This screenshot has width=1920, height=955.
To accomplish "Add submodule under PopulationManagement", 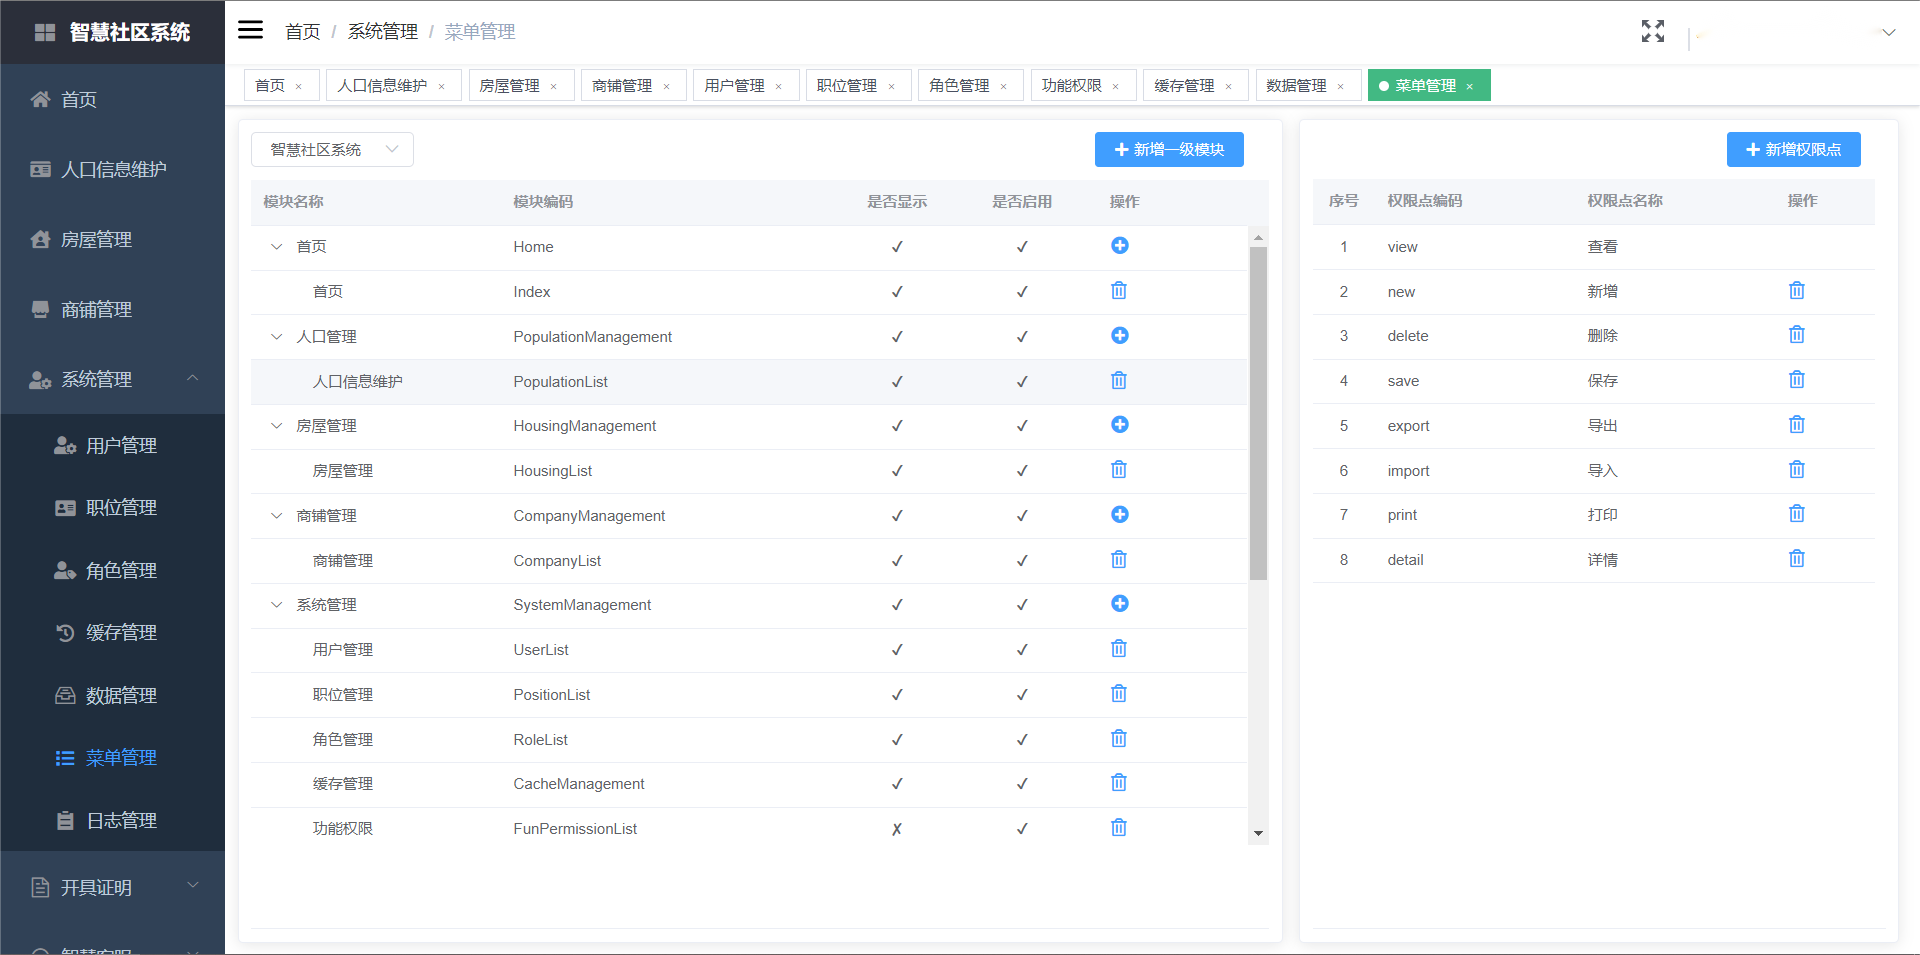I will point(1120,336).
